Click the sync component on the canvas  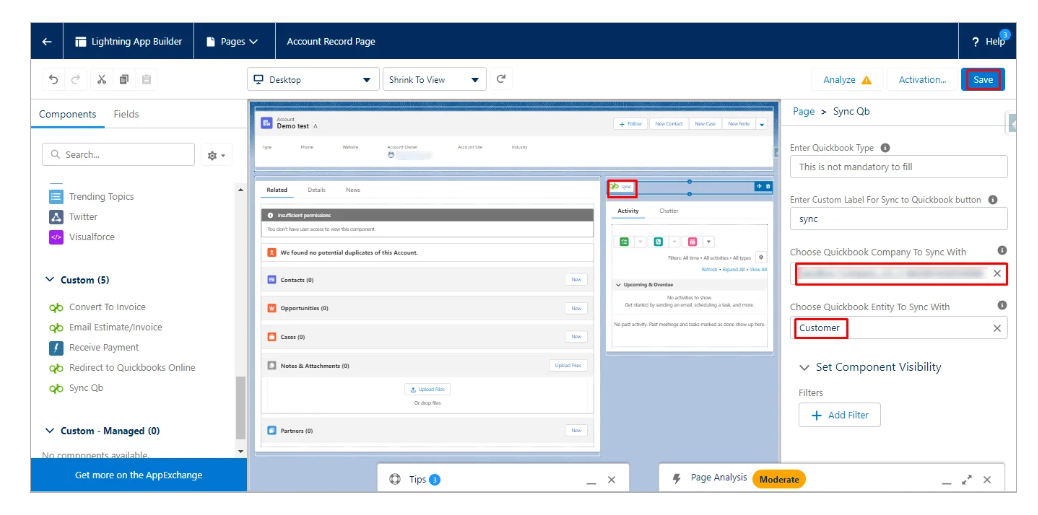click(x=622, y=187)
